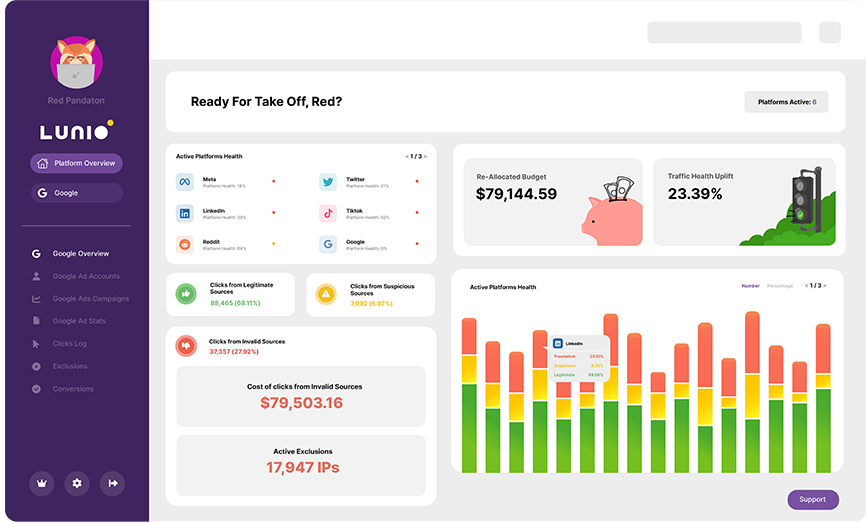The height and width of the screenshot is (523, 867).
Task: Switch chart to Percentage view
Action: [780, 286]
